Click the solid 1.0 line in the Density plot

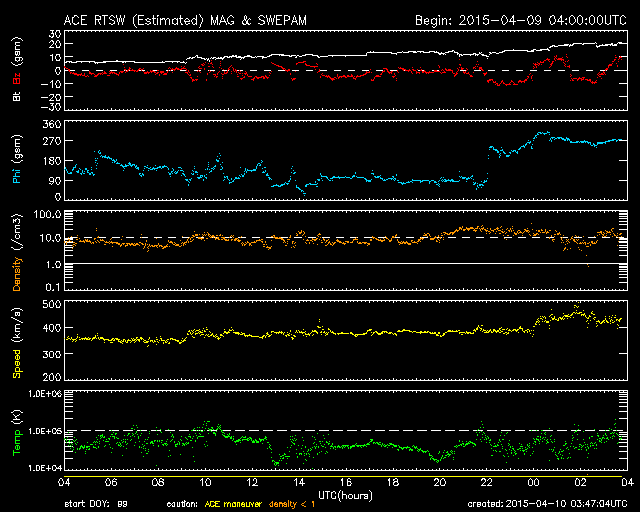[x=346, y=264]
